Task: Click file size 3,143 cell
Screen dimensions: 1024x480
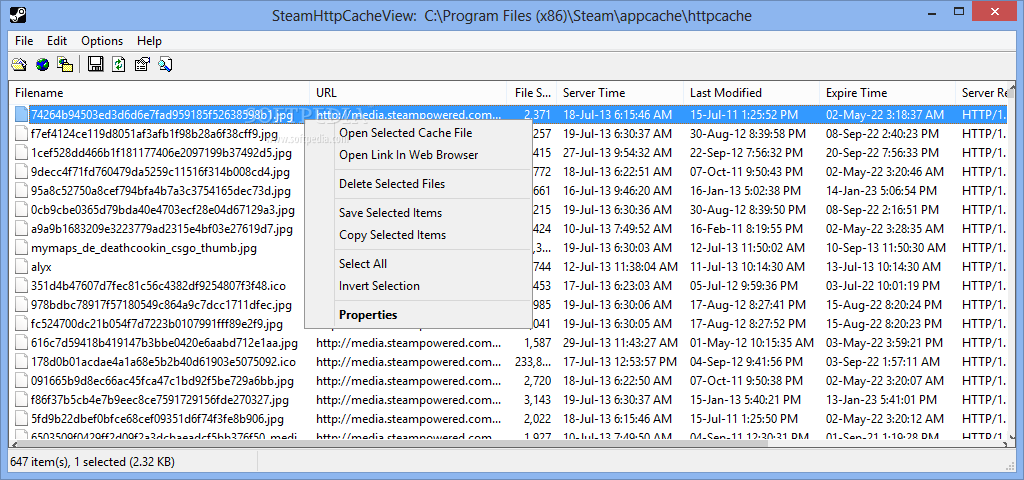Action: 537,400
